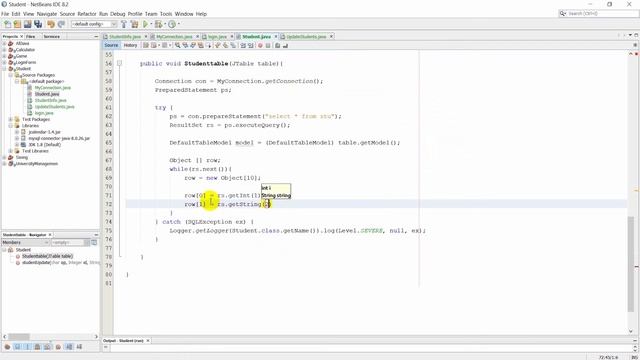Click the Undo toolbar icon
The height and width of the screenshot is (360, 640).
tap(51, 24)
